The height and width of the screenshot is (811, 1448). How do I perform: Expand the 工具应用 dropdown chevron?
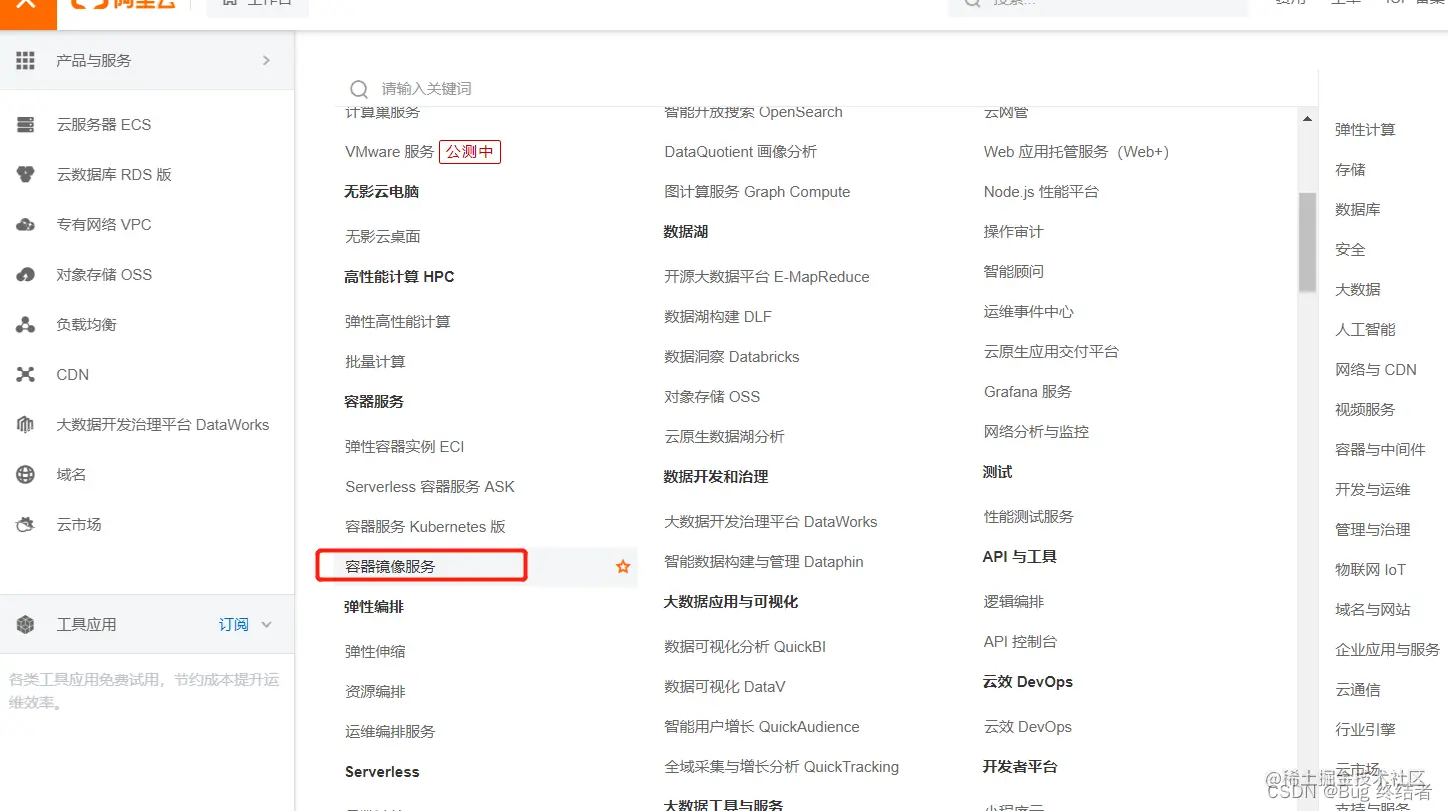pos(266,625)
